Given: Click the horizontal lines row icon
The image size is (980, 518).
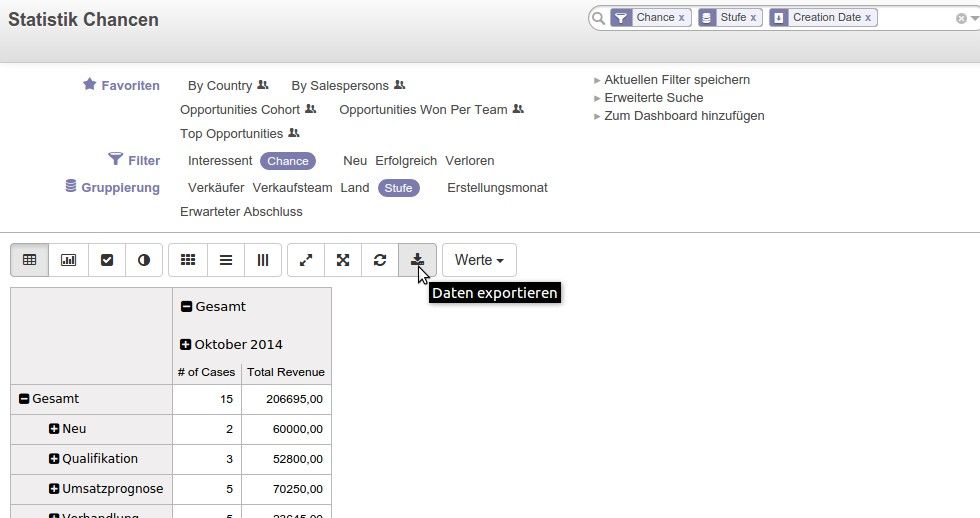Looking at the screenshot, I should click(x=226, y=260).
